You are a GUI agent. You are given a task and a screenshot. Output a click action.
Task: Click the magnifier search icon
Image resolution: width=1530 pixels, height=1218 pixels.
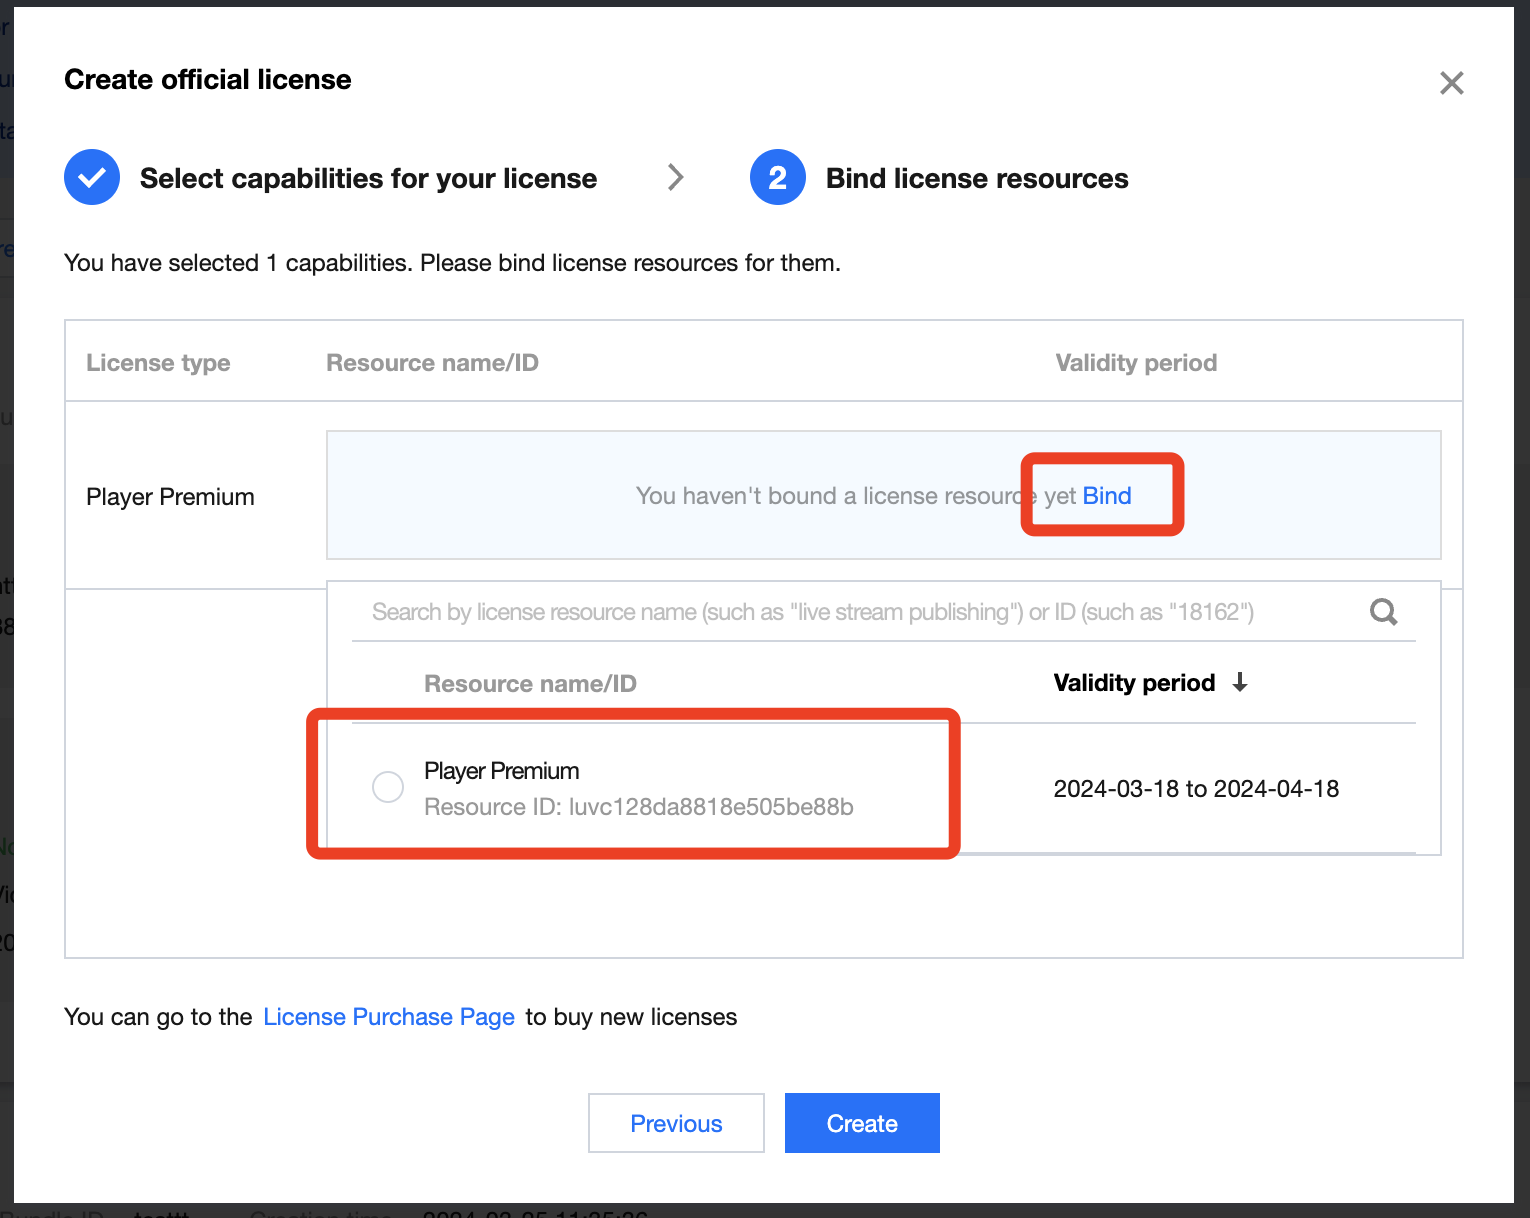pos(1383,612)
